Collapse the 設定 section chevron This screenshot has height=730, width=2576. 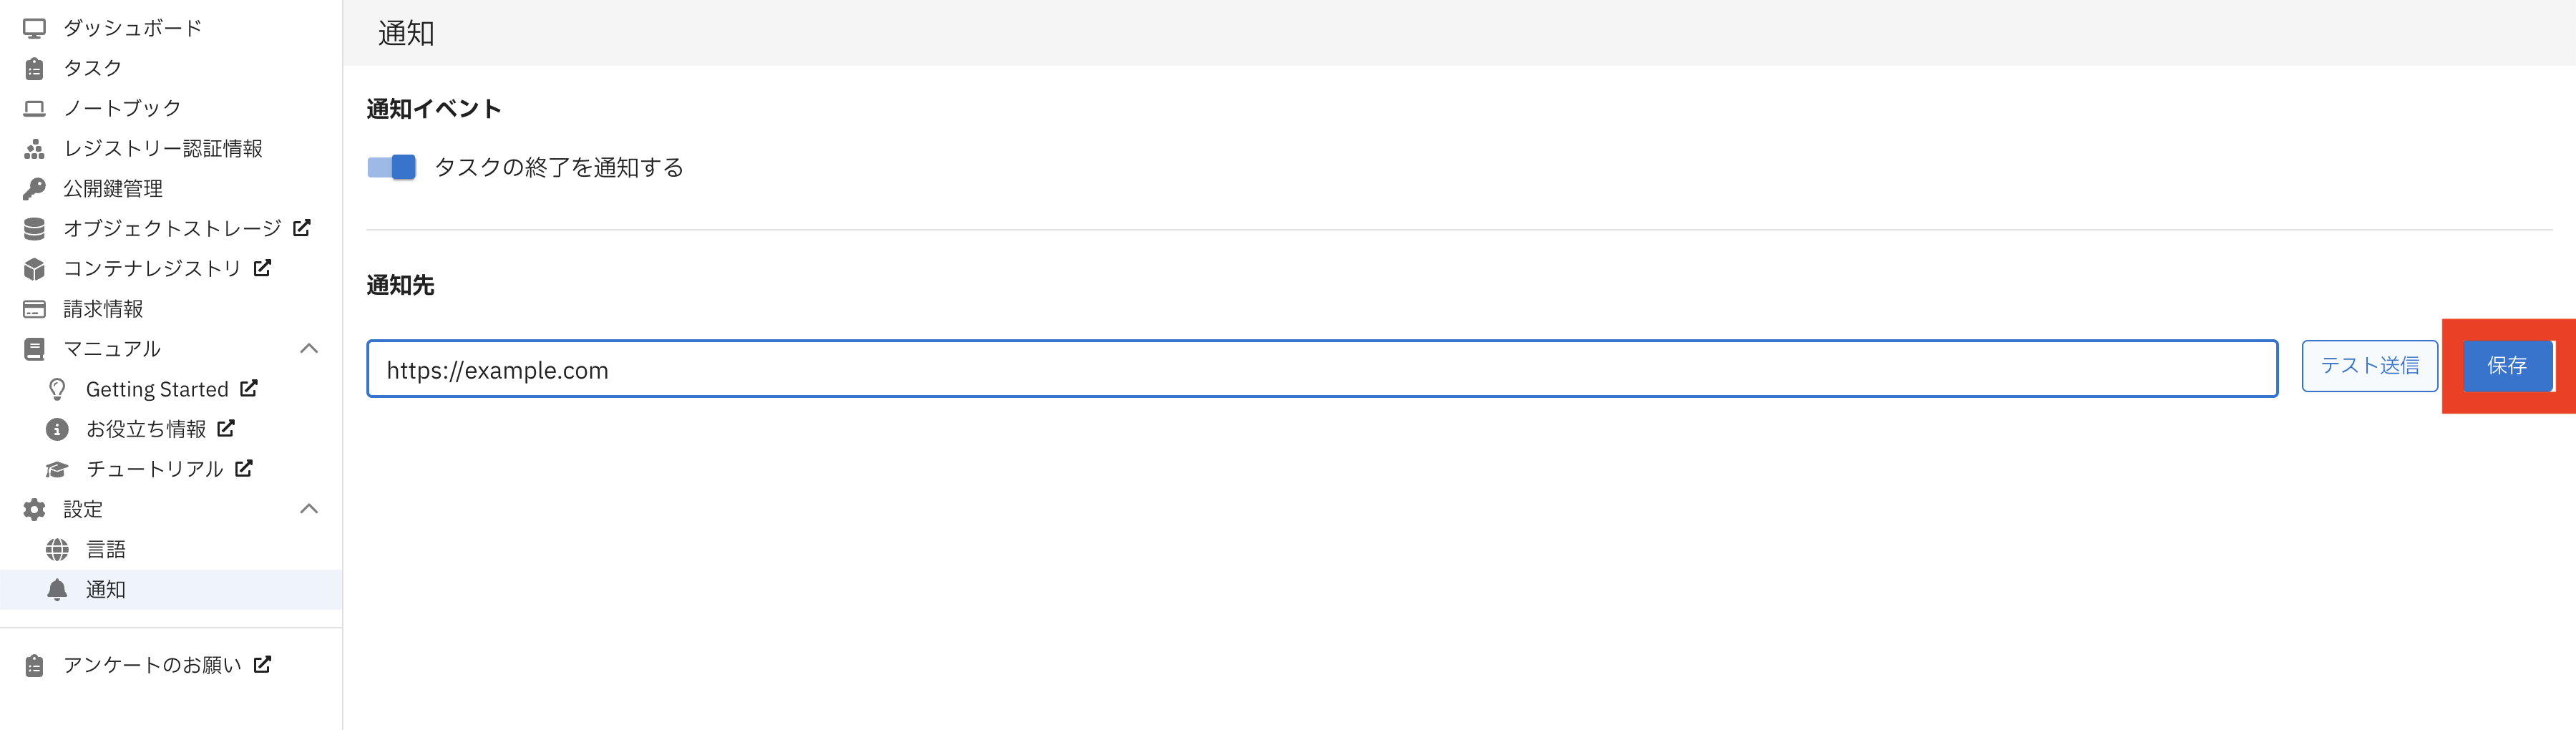pos(309,509)
